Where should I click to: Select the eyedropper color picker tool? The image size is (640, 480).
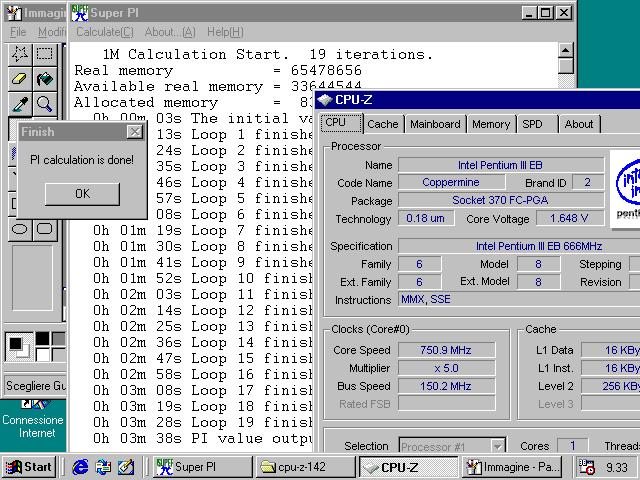(20, 104)
